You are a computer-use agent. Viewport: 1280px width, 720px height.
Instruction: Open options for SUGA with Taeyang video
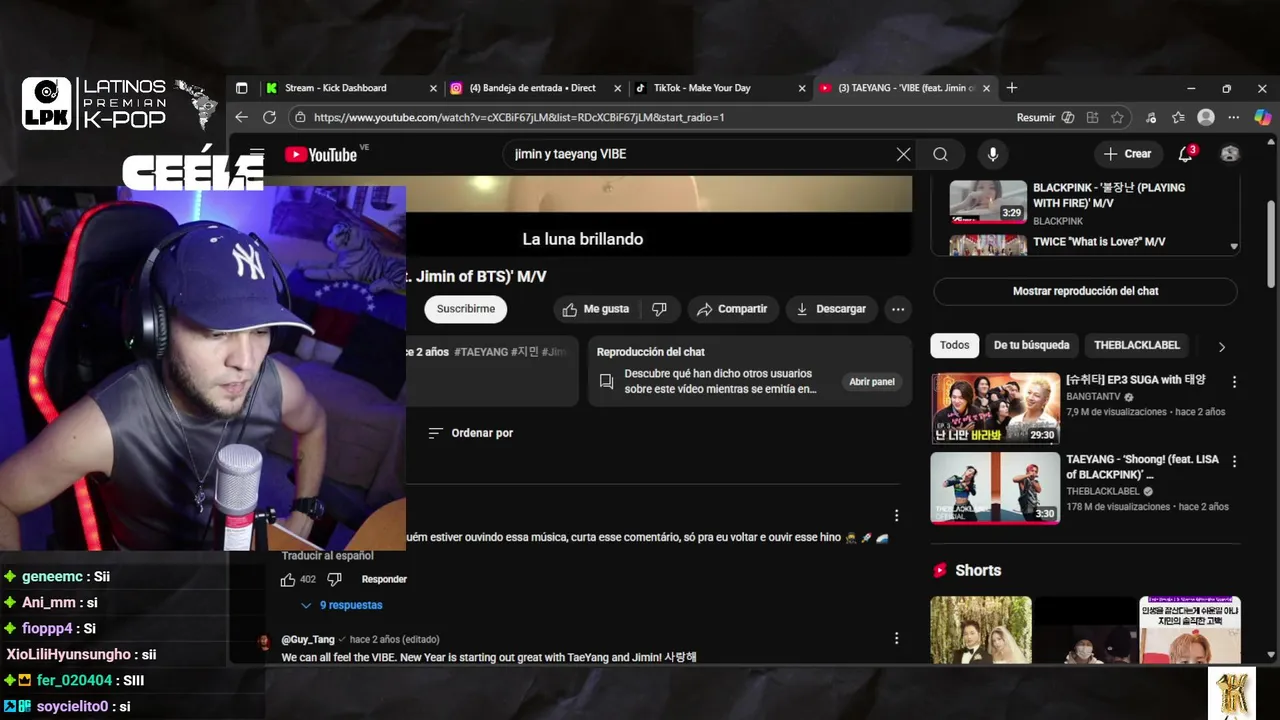pos(1234,382)
